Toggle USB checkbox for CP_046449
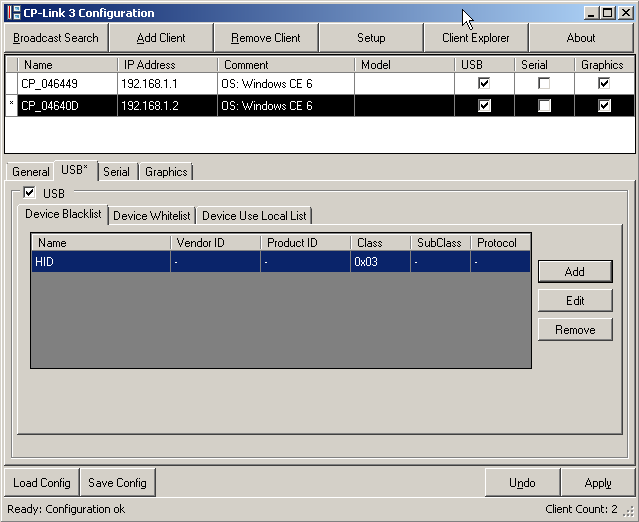Viewport: 639px width, 522px height. [x=484, y=84]
